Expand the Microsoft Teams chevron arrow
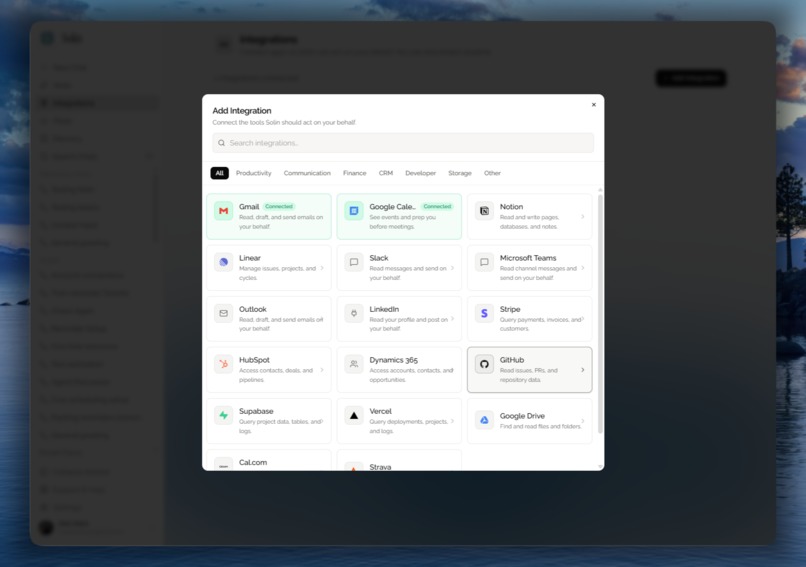 [x=582, y=268]
